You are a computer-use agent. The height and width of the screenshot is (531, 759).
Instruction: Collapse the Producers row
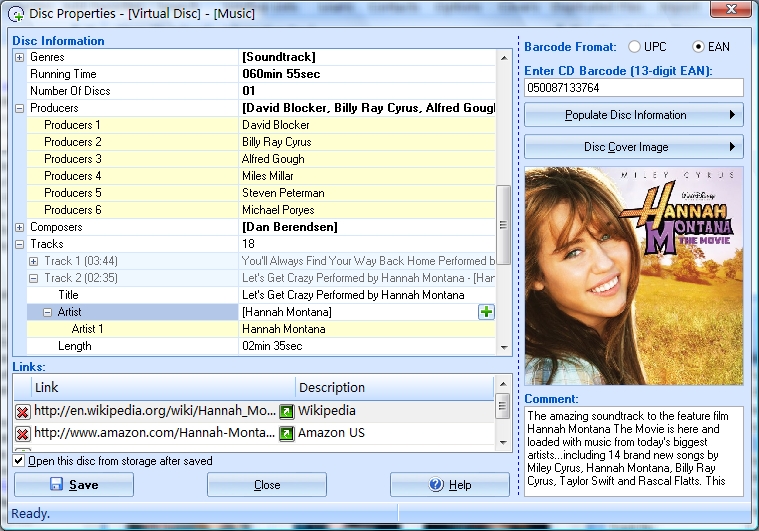pyautogui.click(x=19, y=108)
